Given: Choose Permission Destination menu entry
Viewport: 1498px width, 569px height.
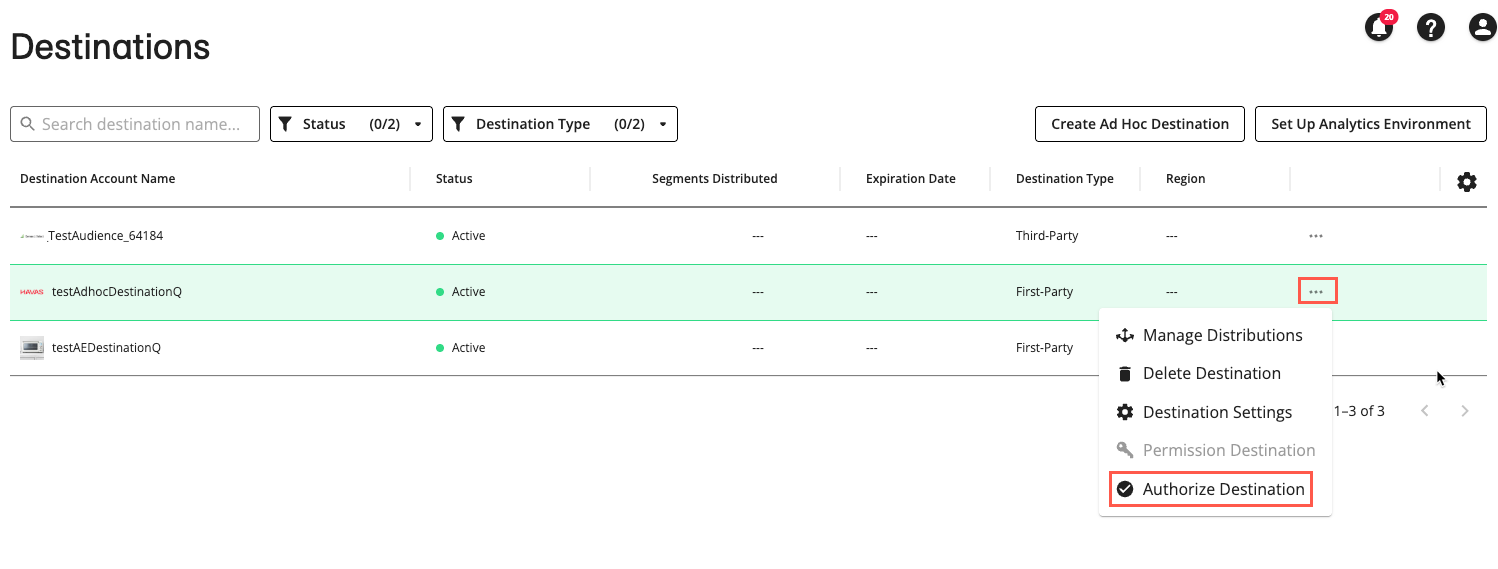Looking at the screenshot, I should click(1215, 450).
